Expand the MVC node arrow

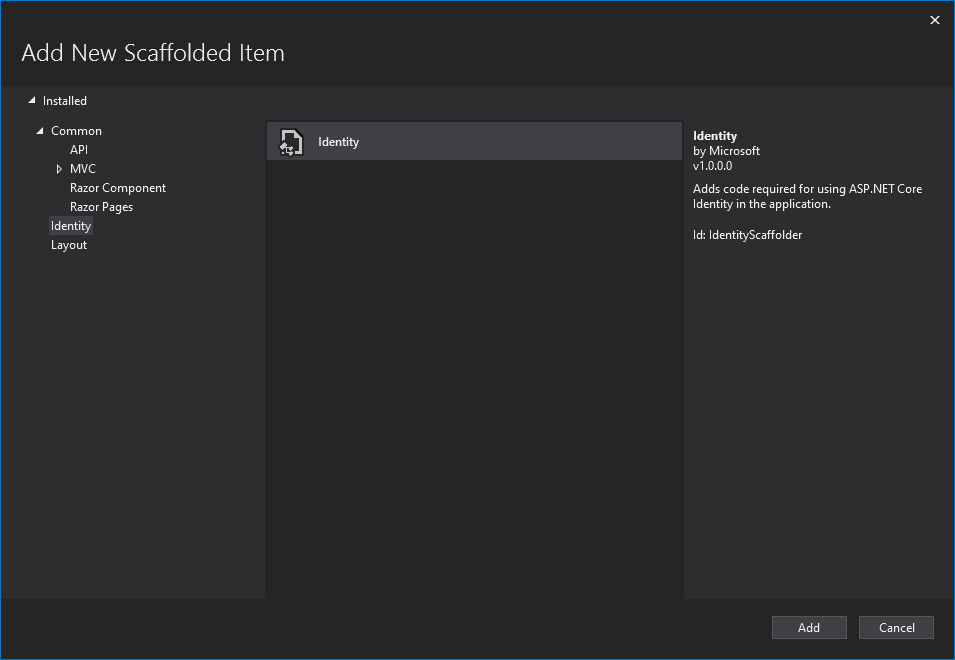[x=59, y=169]
